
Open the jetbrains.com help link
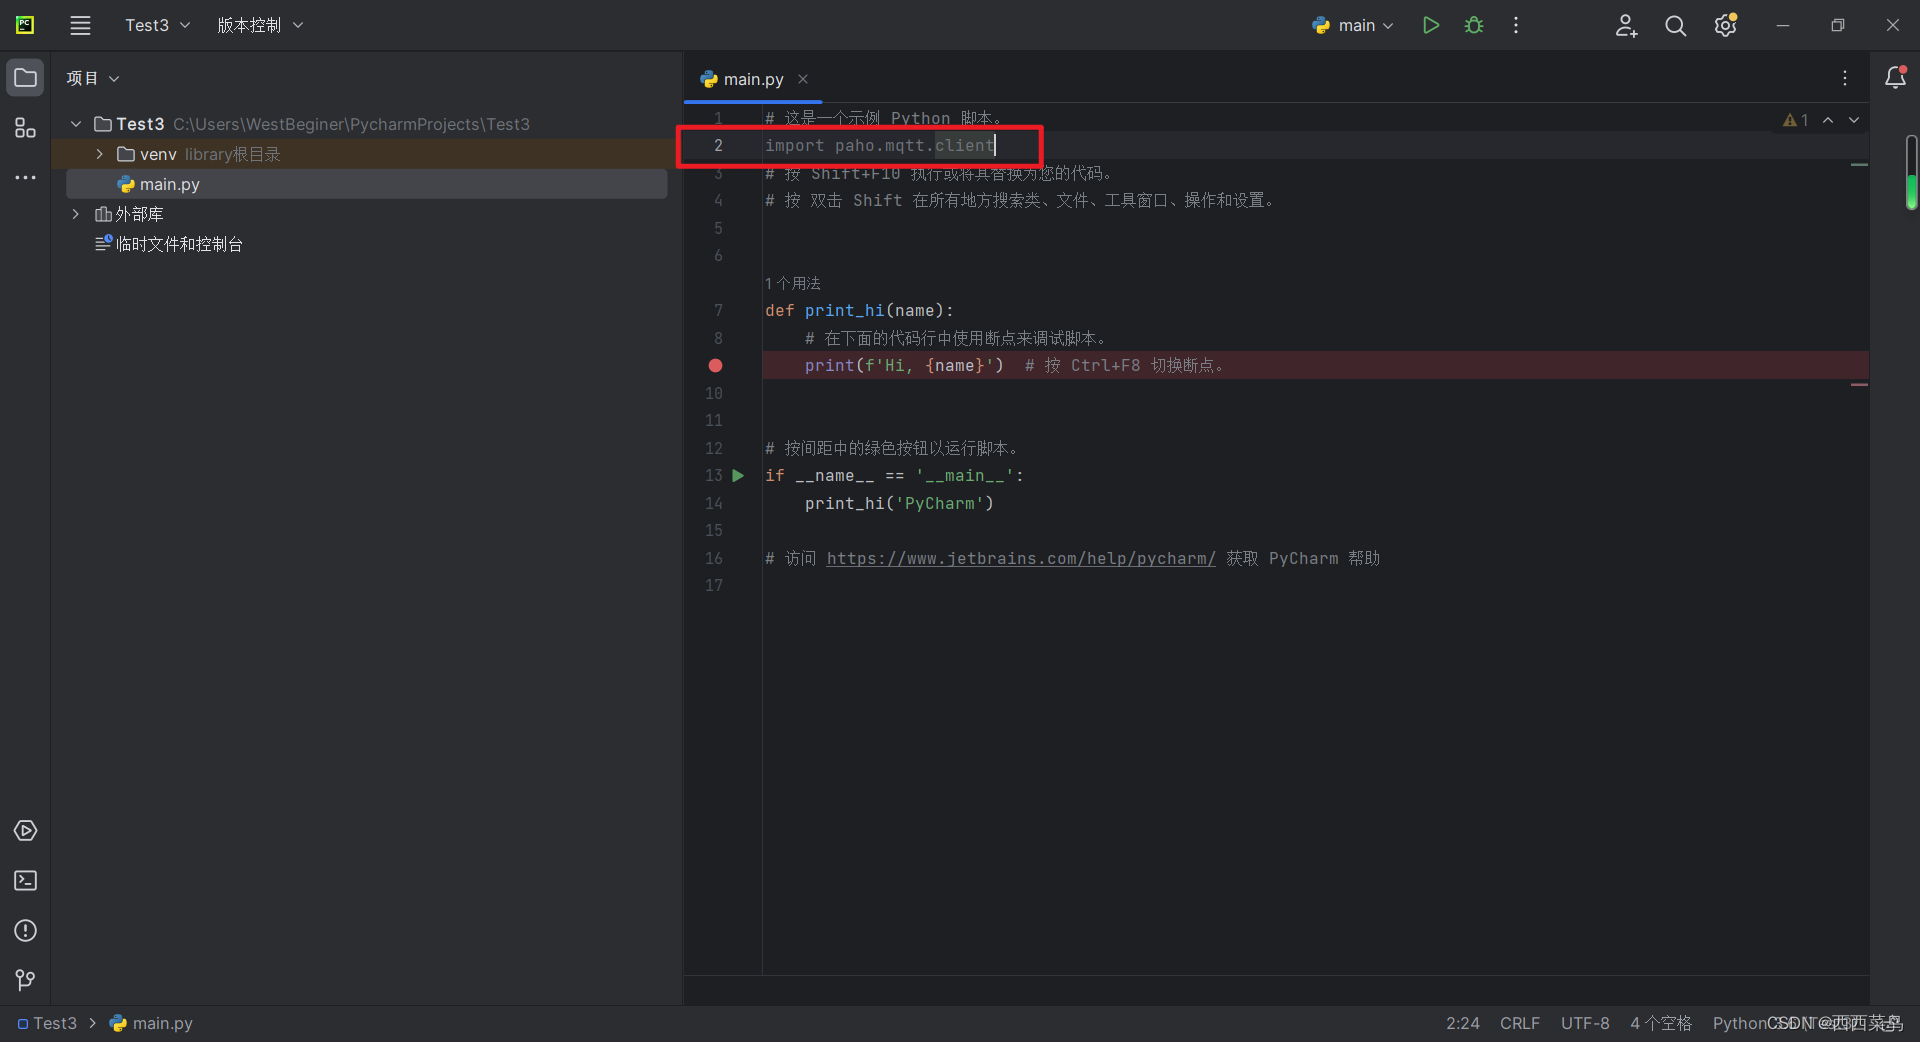[x=1021, y=559]
